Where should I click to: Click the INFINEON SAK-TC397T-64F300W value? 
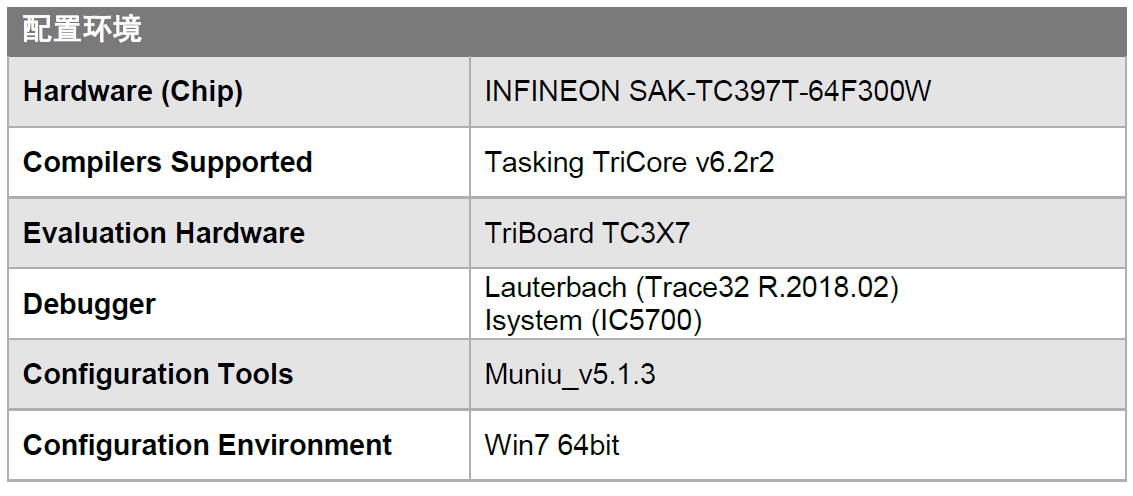pos(707,92)
